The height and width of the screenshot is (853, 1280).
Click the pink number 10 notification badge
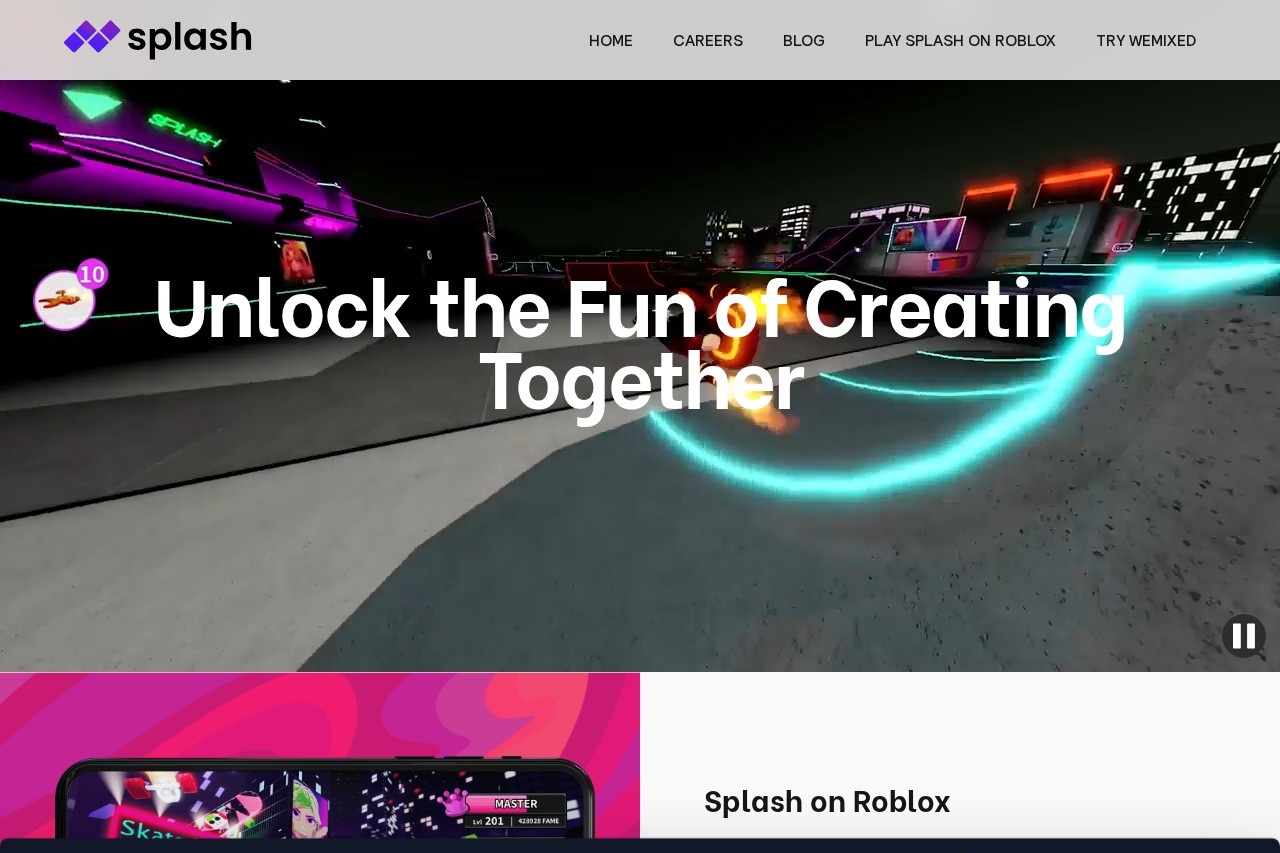coord(92,274)
